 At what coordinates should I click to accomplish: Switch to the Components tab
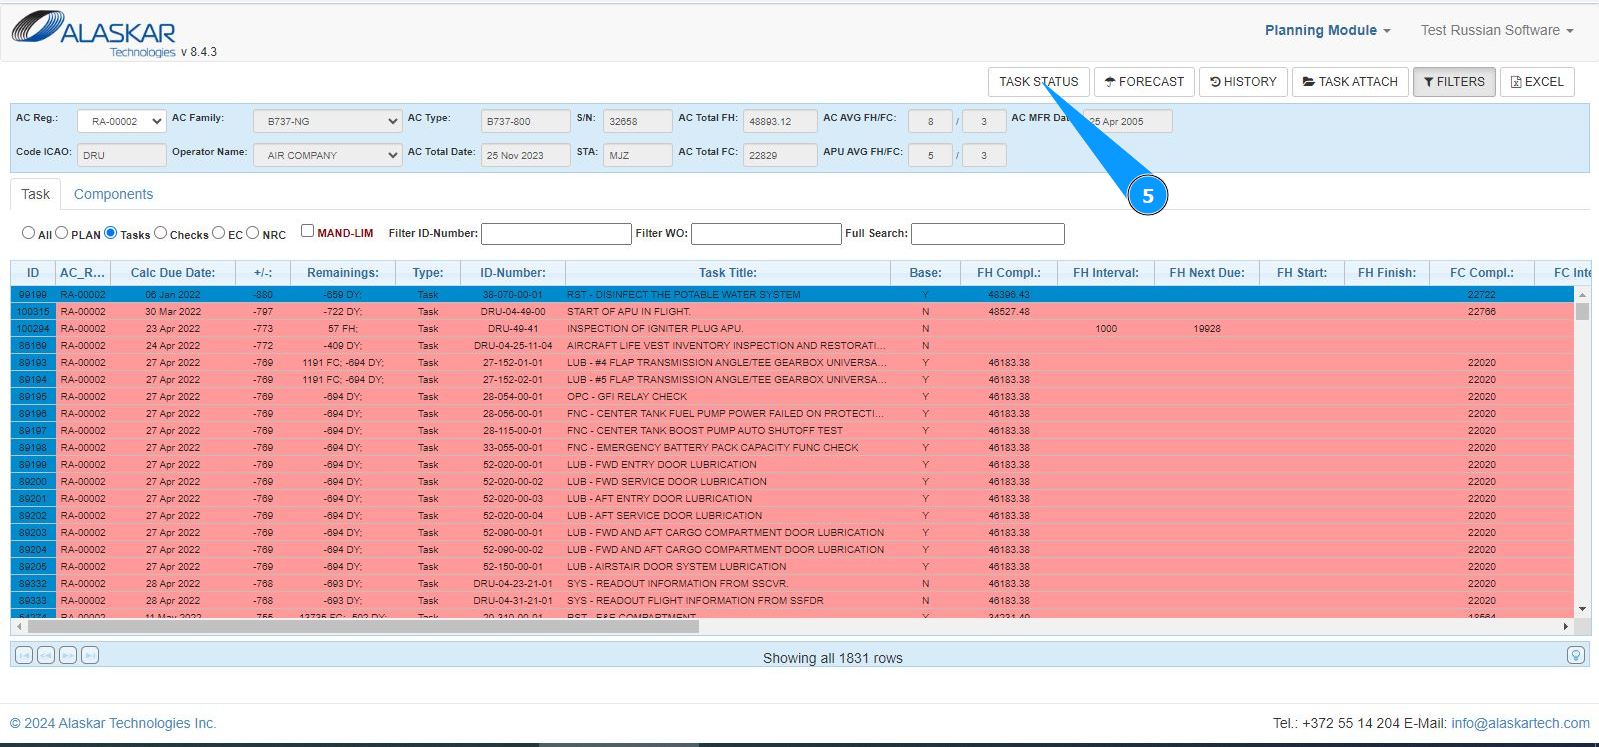[113, 195]
